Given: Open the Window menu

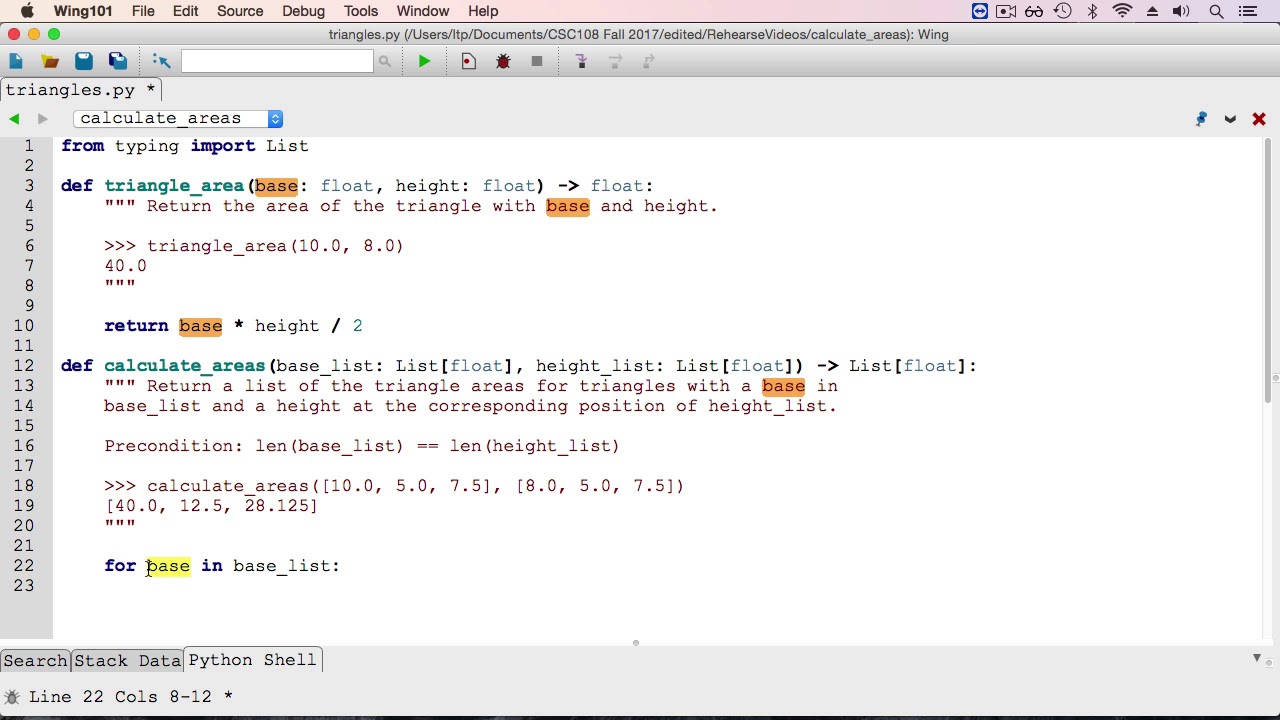Looking at the screenshot, I should coord(423,11).
